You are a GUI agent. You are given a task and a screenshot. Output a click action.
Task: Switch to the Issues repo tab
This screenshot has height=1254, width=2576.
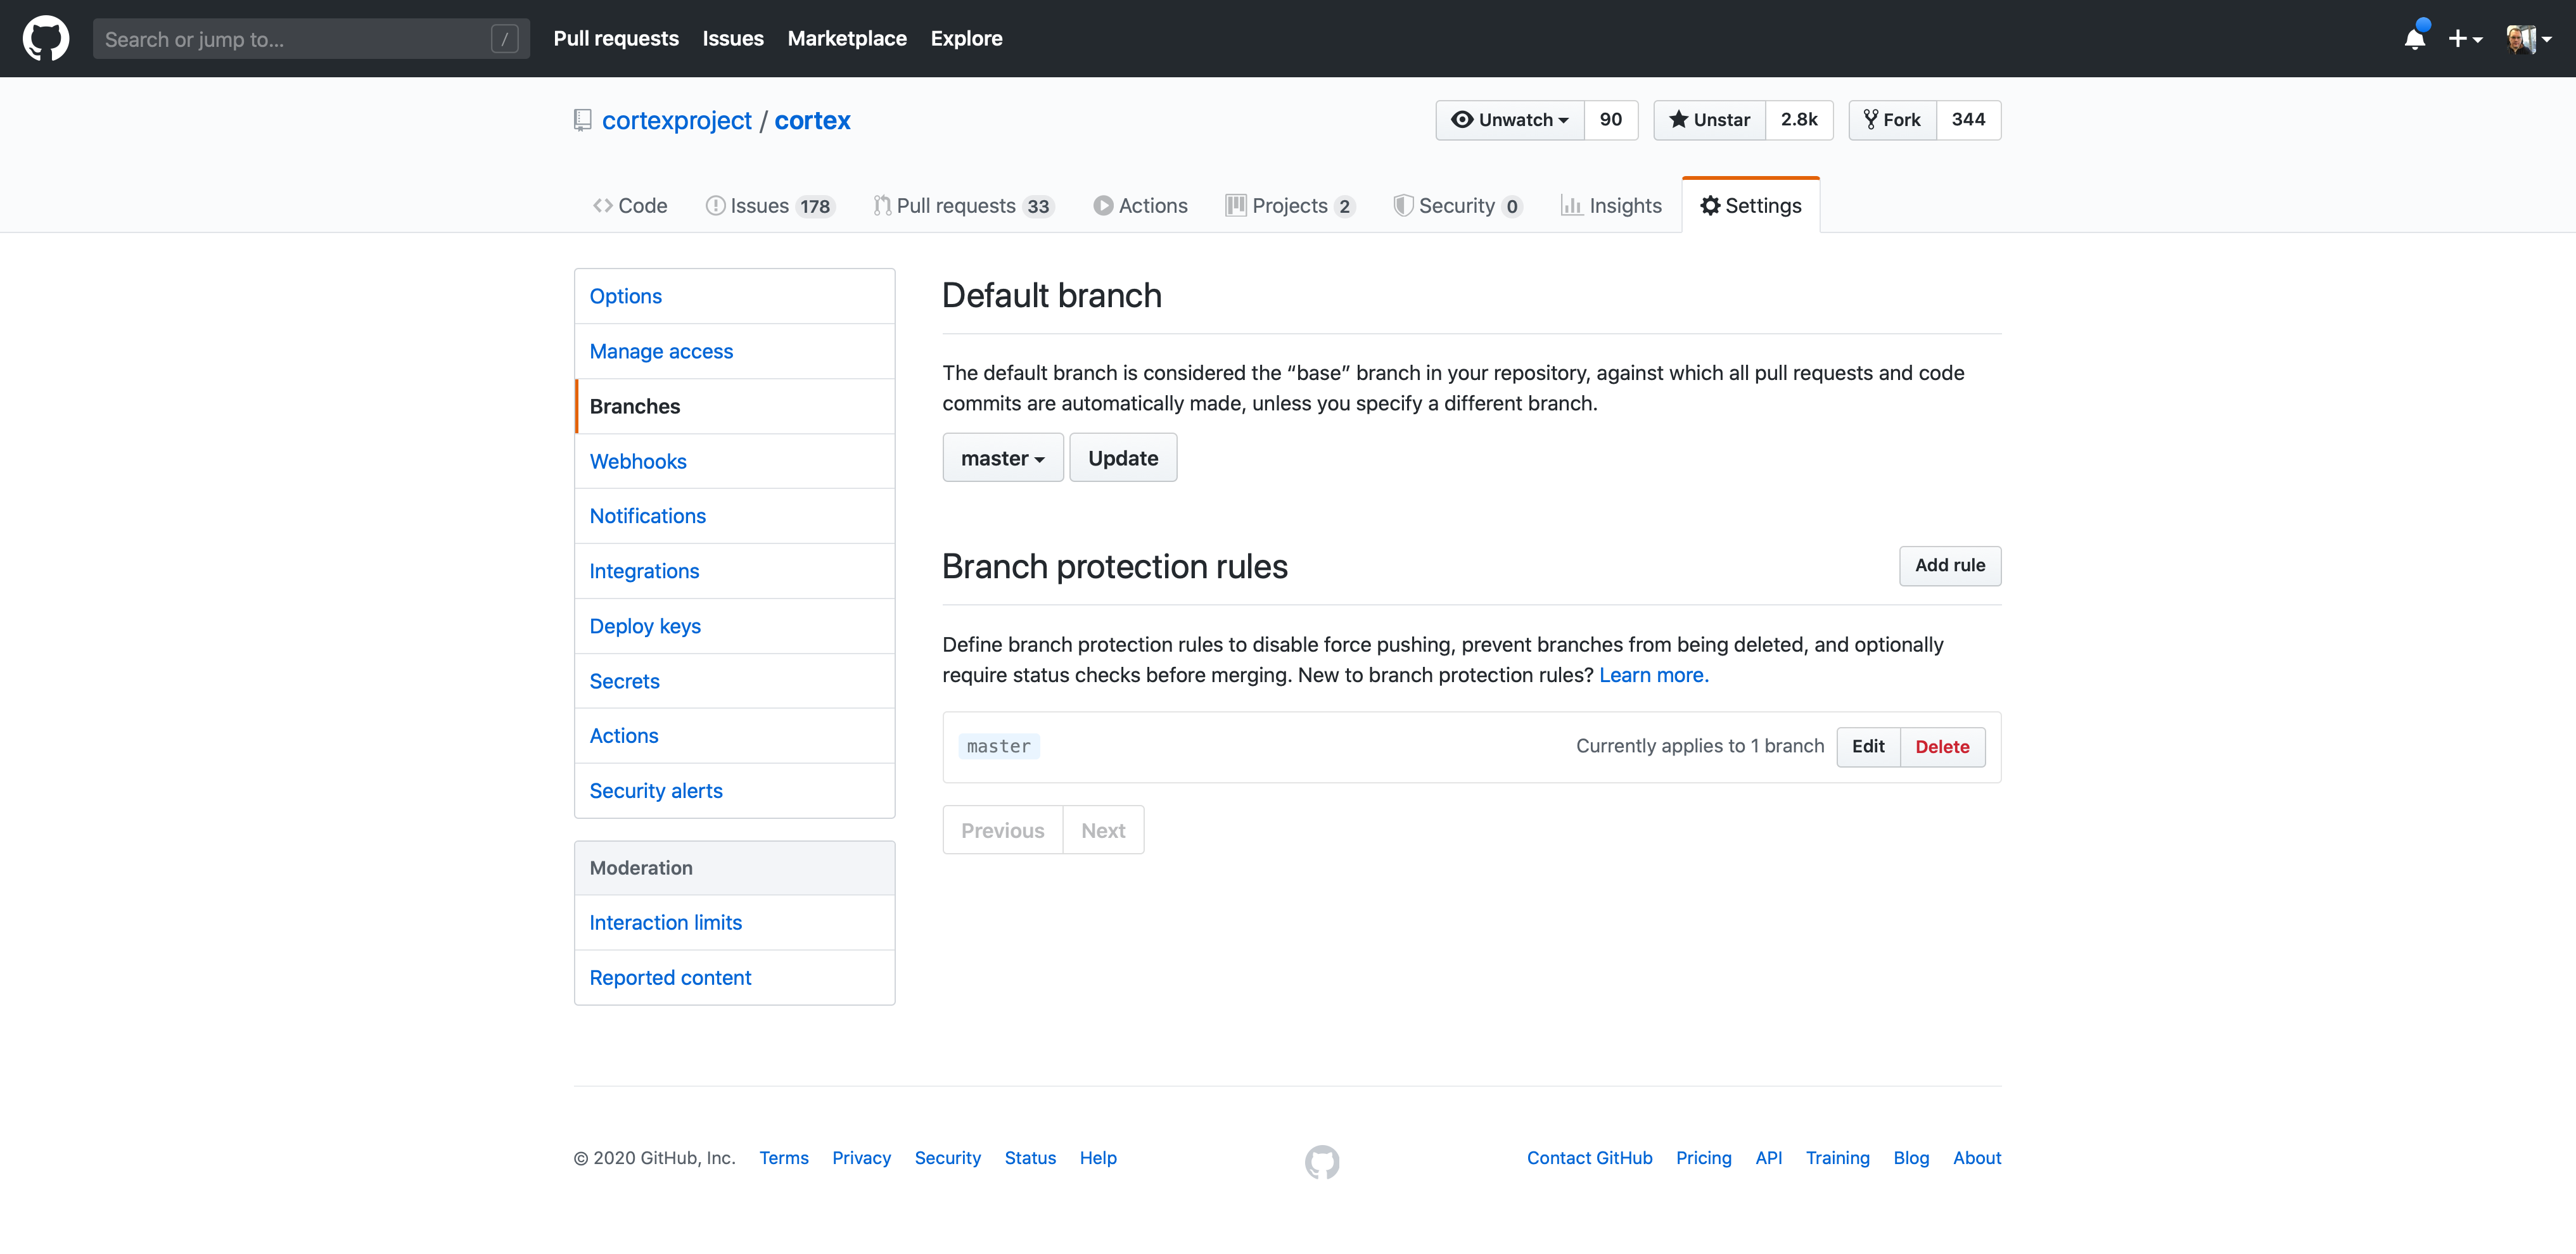pos(759,206)
